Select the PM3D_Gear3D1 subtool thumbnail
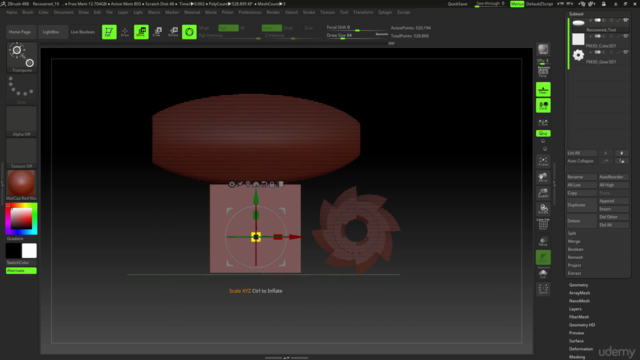The height and width of the screenshot is (360, 640). coord(578,55)
